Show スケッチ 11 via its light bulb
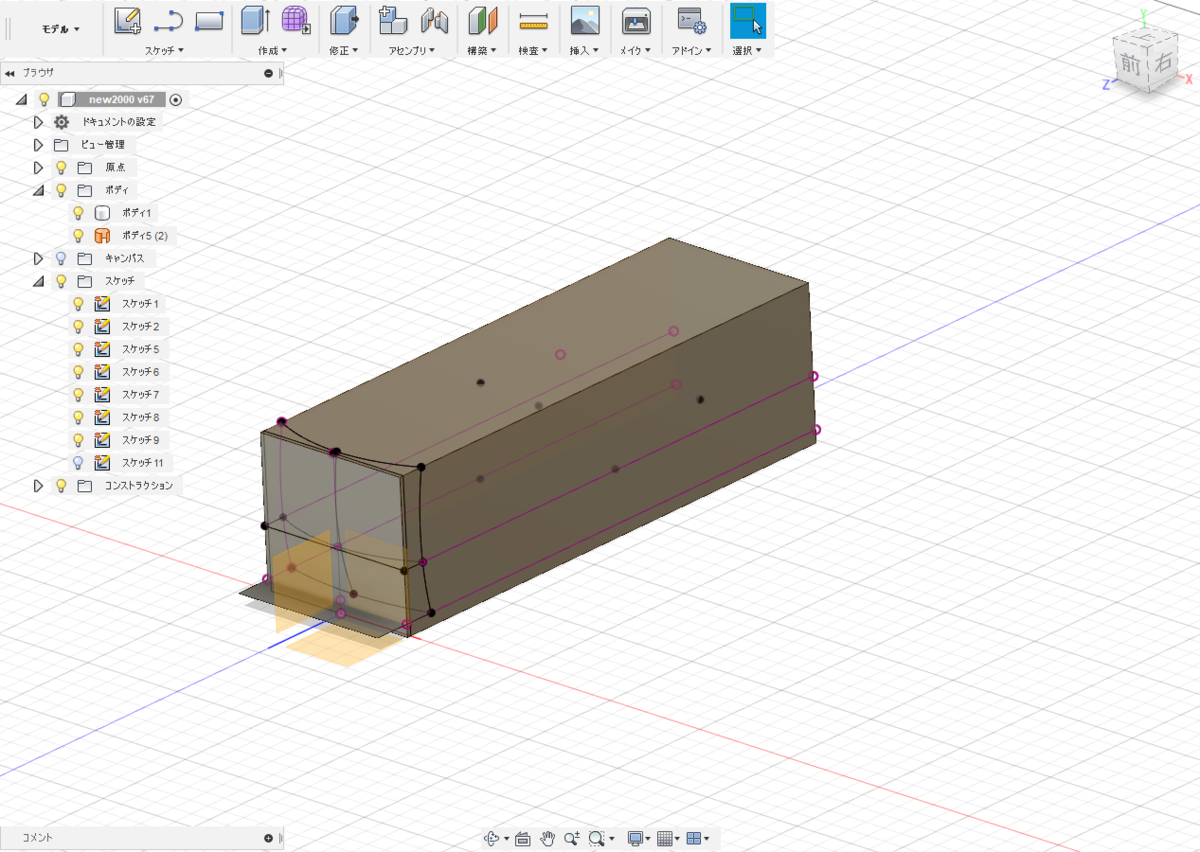The image size is (1200, 852). point(78,463)
